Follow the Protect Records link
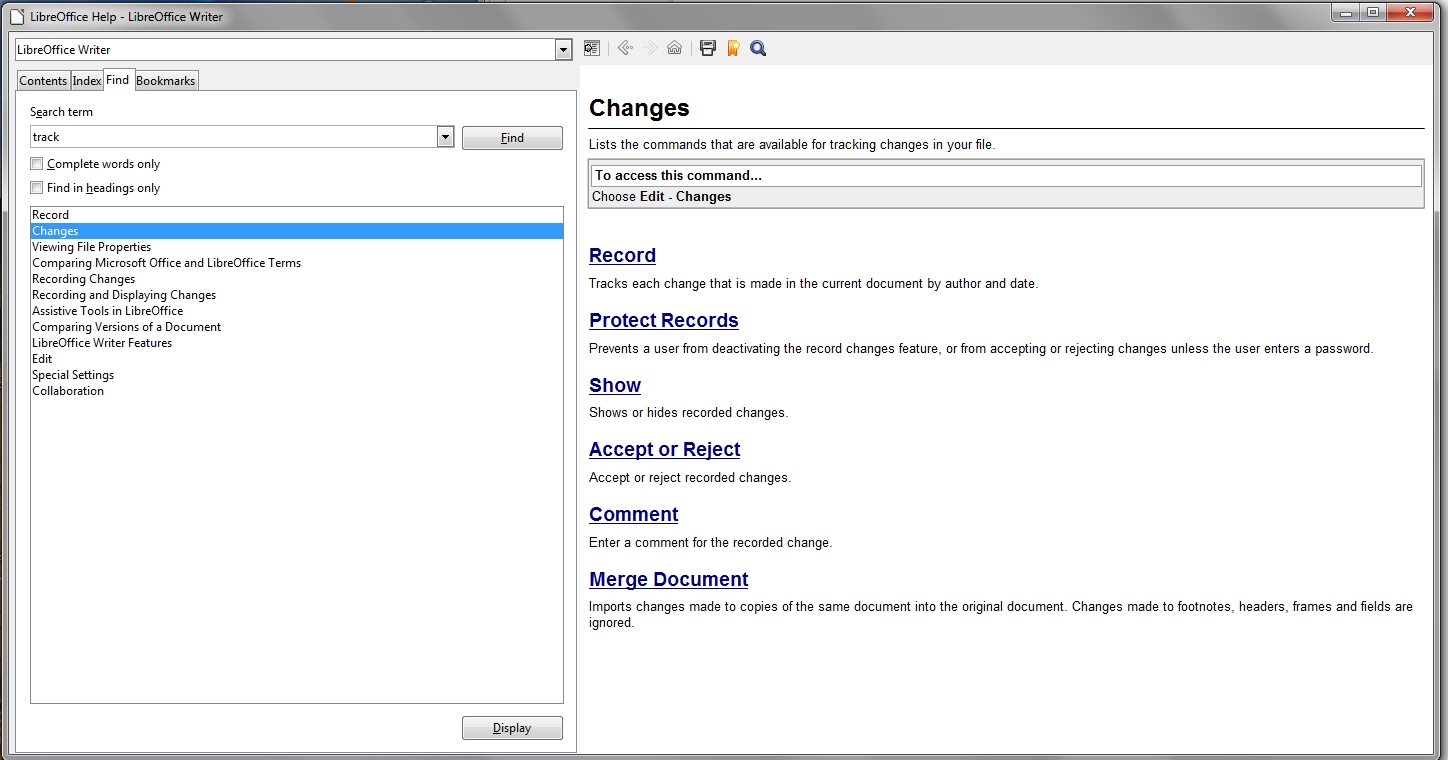 (664, 321)
